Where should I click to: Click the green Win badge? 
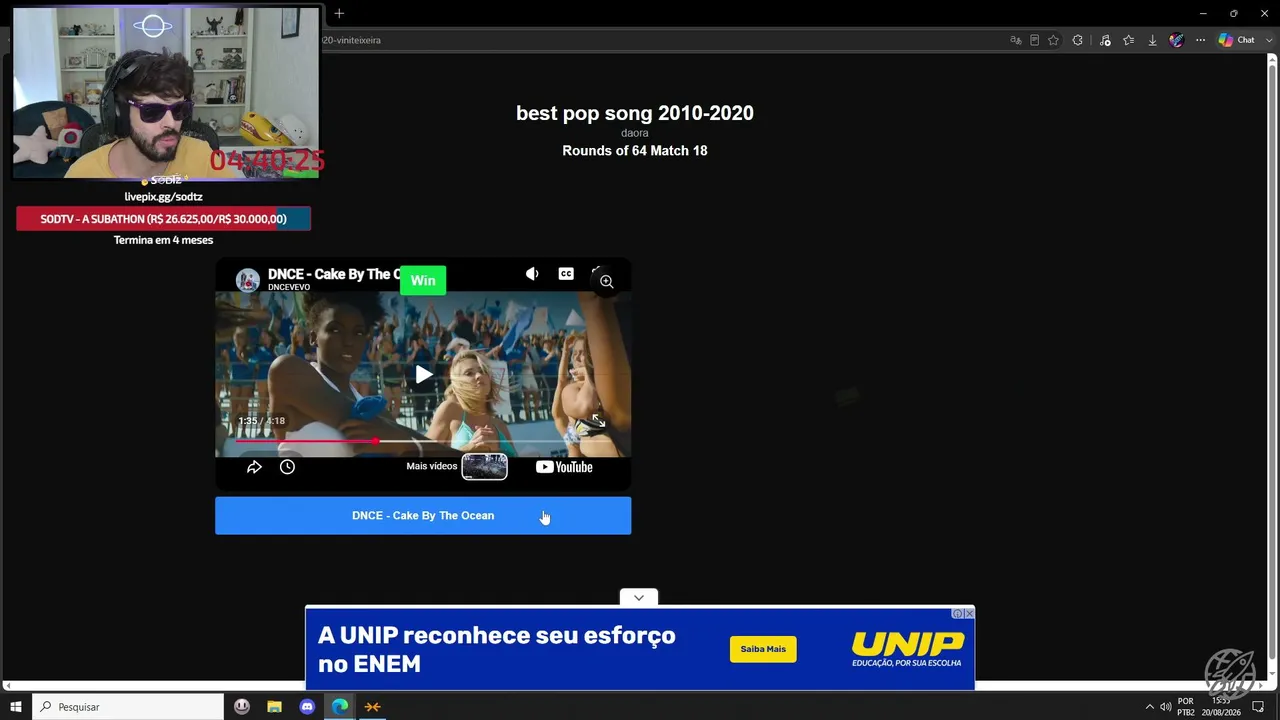tap(423, 281)
